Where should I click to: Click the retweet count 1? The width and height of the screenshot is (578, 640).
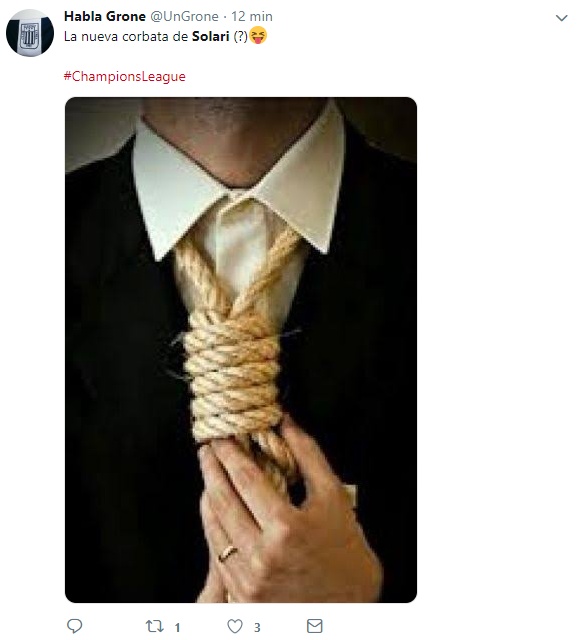point(177,627)
